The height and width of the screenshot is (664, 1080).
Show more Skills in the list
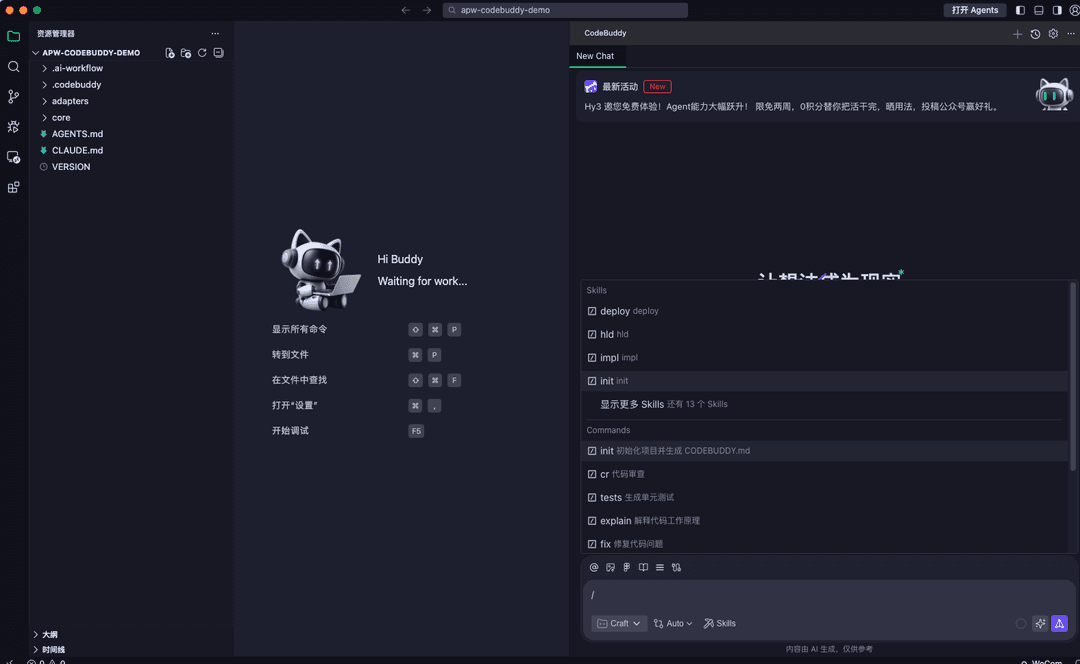(824, 404)
